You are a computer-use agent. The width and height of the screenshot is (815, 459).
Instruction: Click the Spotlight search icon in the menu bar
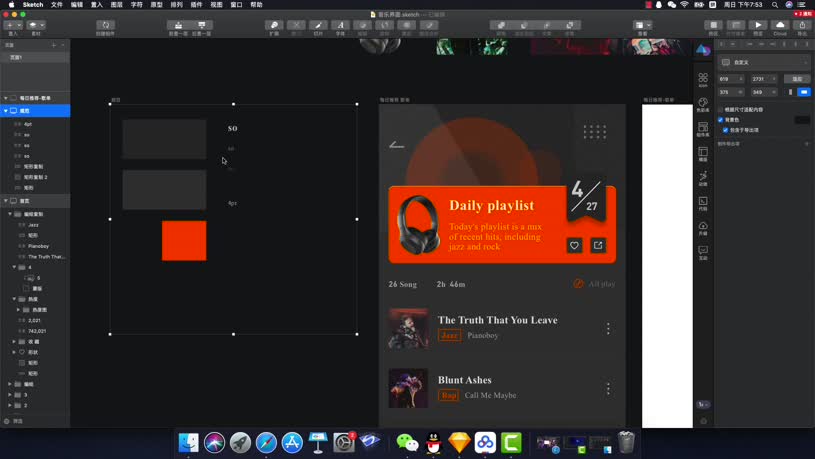tap(775, 4)
